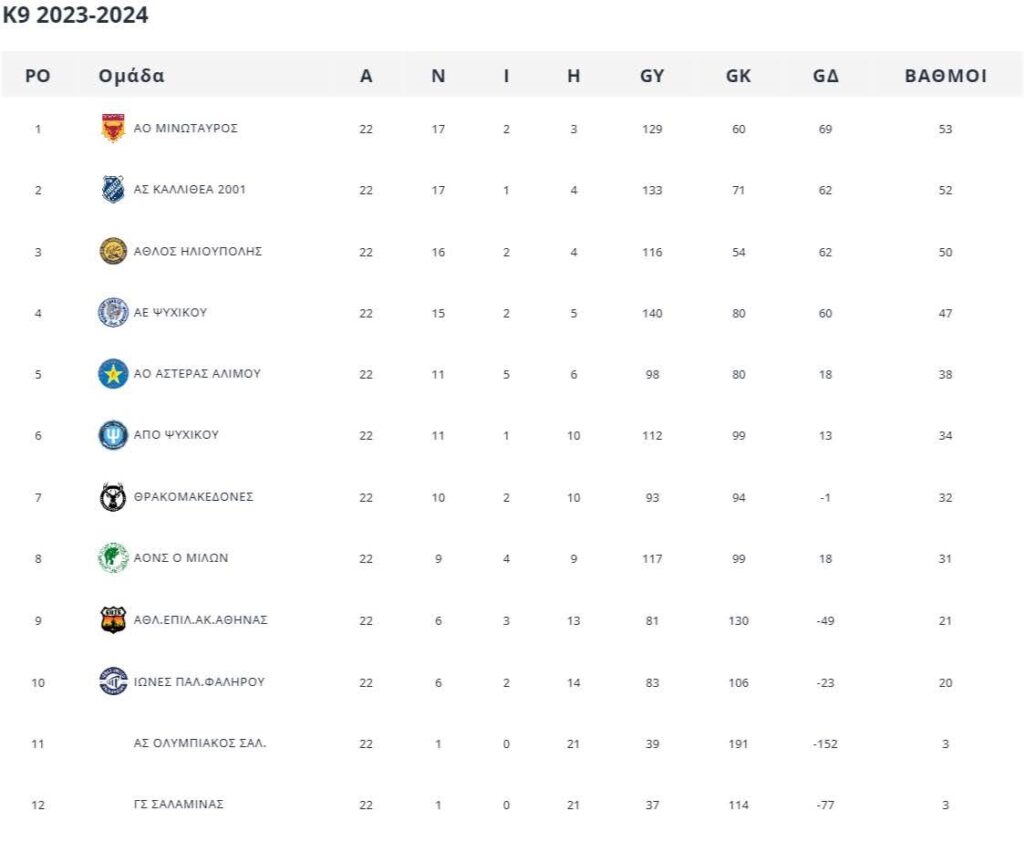Viewport: 1024px width, 842px height.
Task: Click the ΑΟ ΑΣΤΕΡΑΣ ΑΛΙΜΟΥ star logo
Action: (x=113, y=374)
